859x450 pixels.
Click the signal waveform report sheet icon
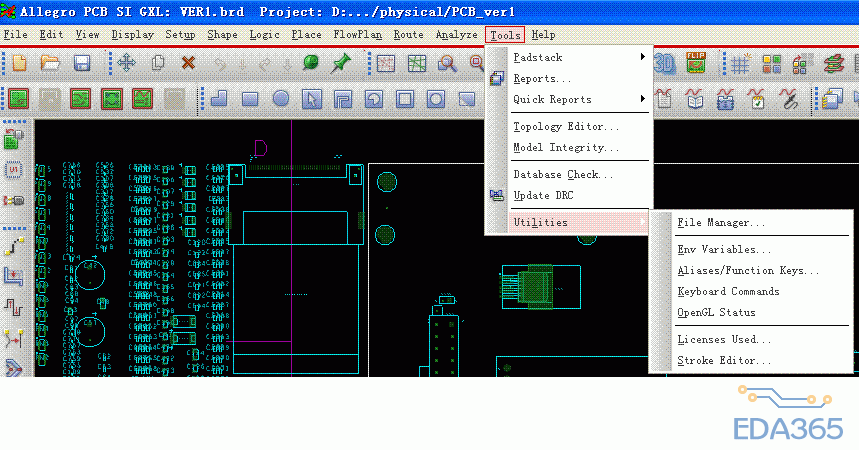[663, 99]
